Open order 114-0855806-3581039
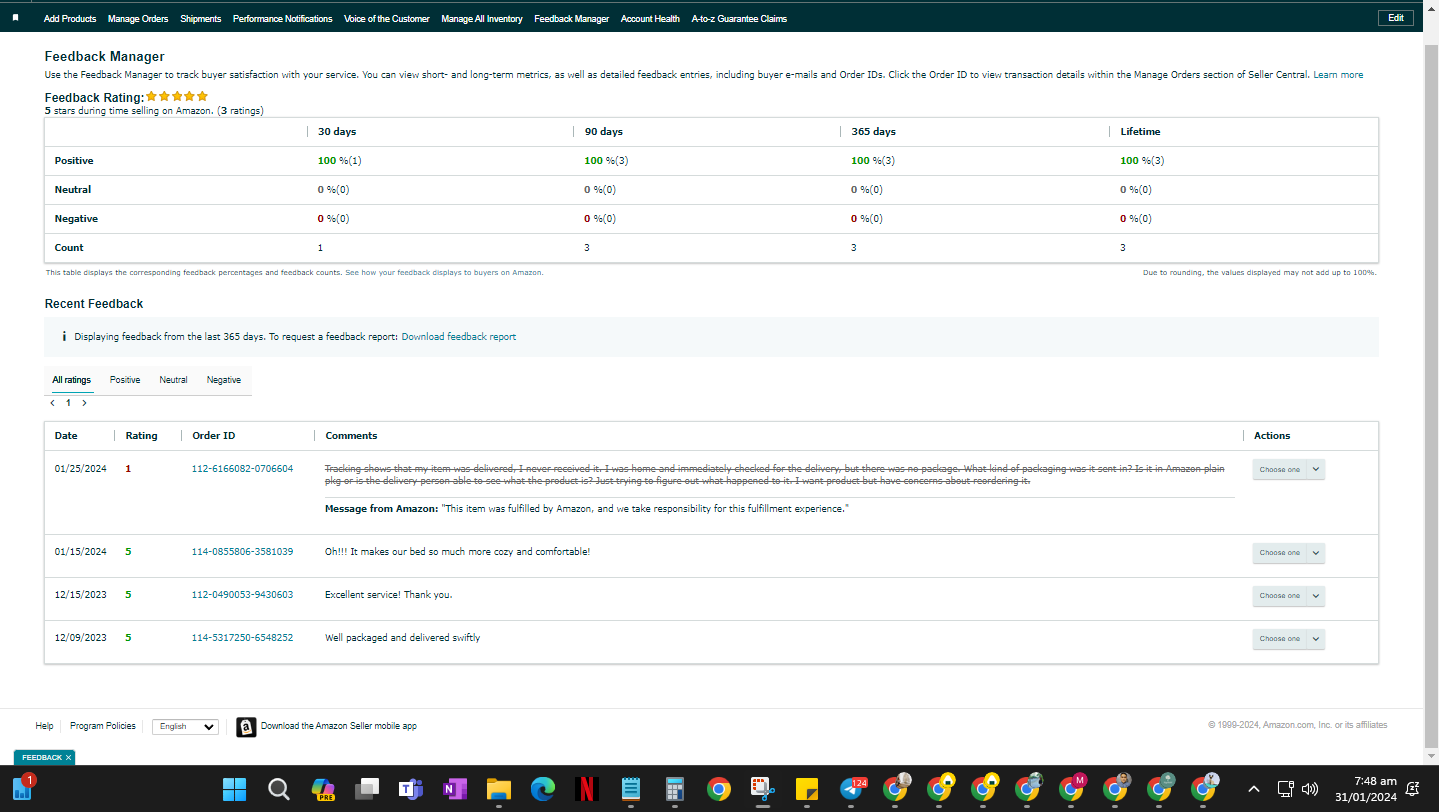The image size is (1439, 812). tap(242, 552)
